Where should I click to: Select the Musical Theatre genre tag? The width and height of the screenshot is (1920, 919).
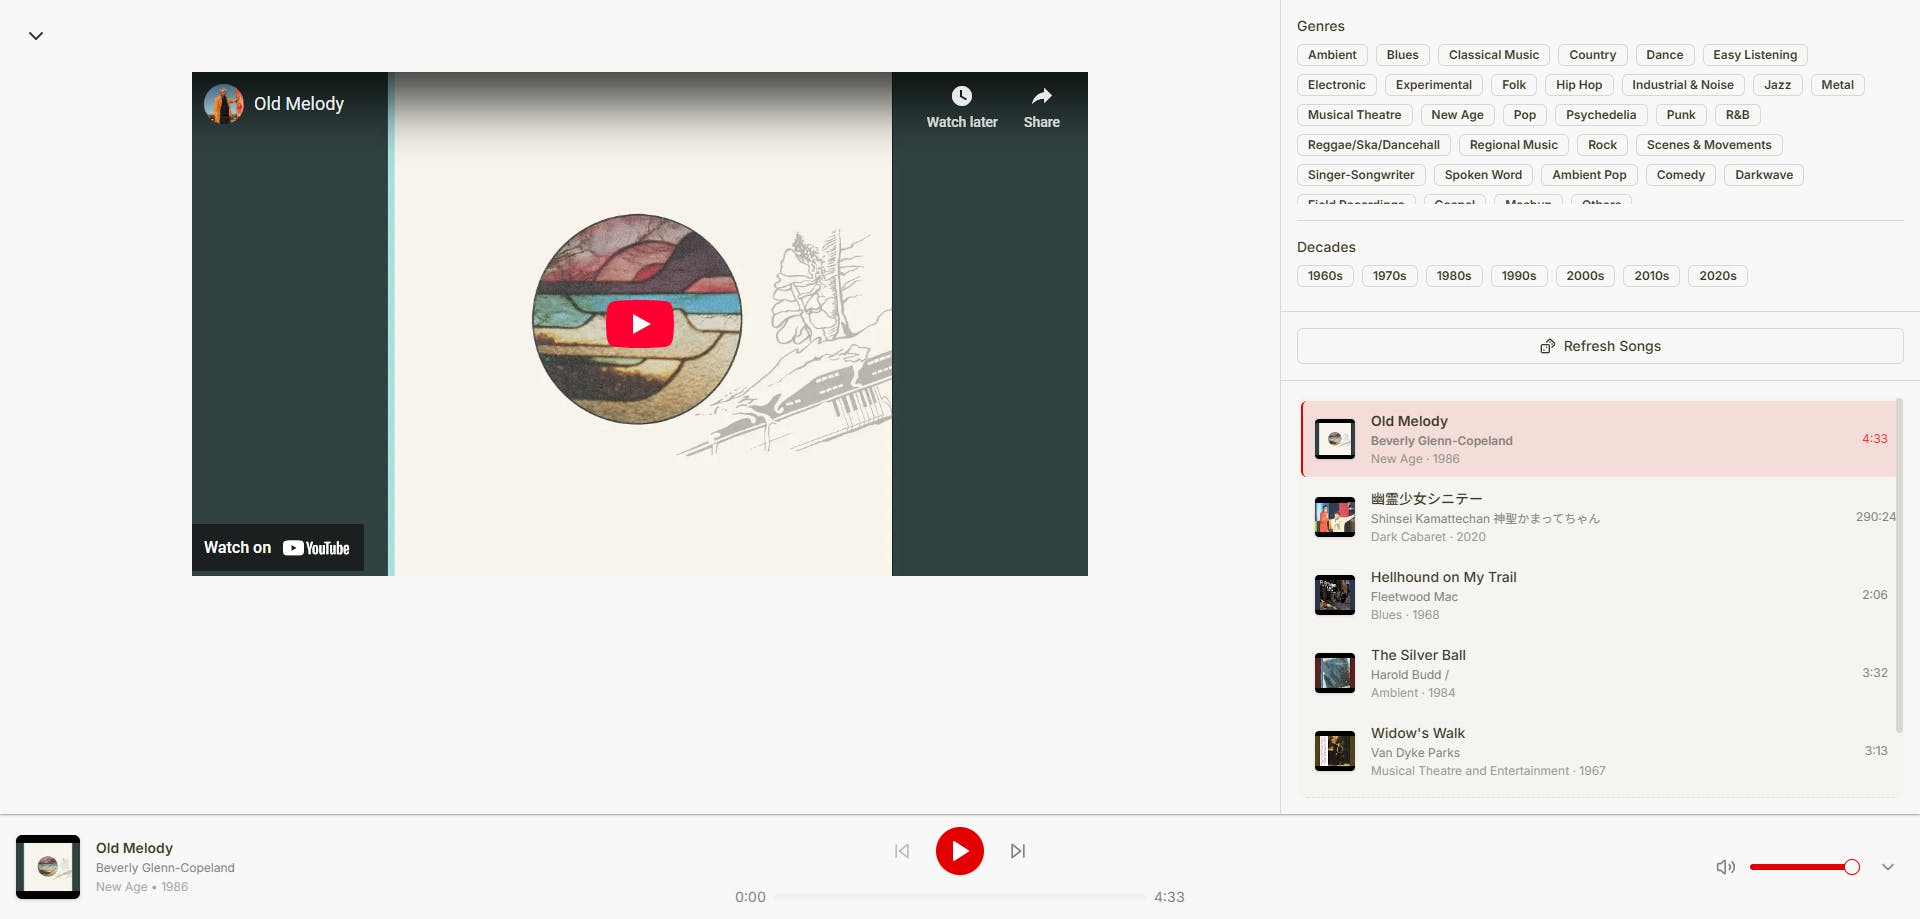(1354, 115)
